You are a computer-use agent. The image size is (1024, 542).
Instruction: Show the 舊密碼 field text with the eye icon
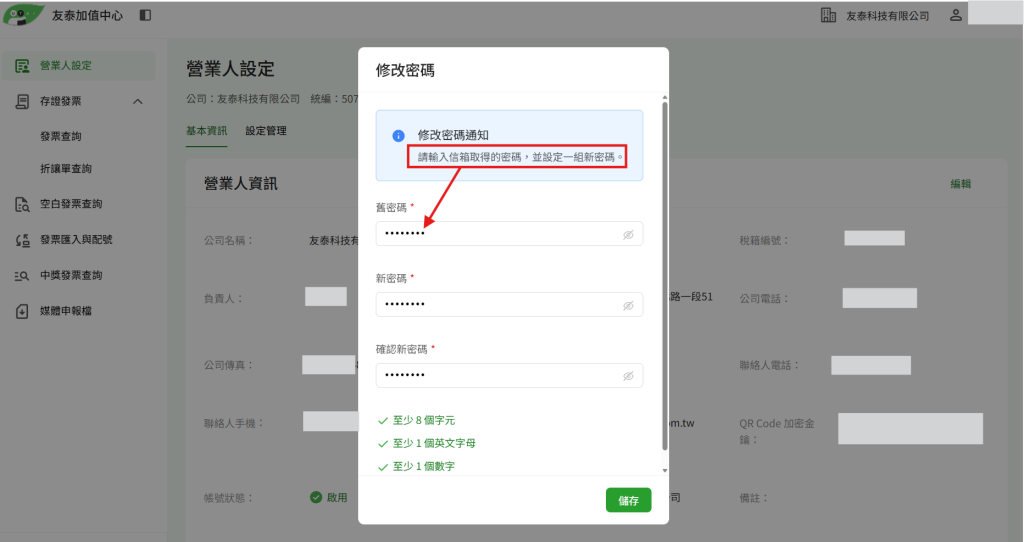pos(628,234)
